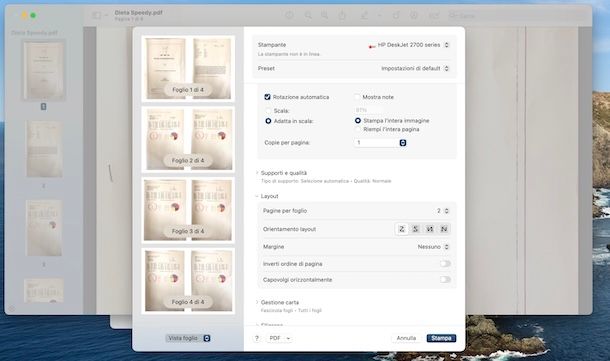The height and width of the screenshot is (361, 610).
Task: Open the Stampante printer dropdown
Action: tap(408, 45)
